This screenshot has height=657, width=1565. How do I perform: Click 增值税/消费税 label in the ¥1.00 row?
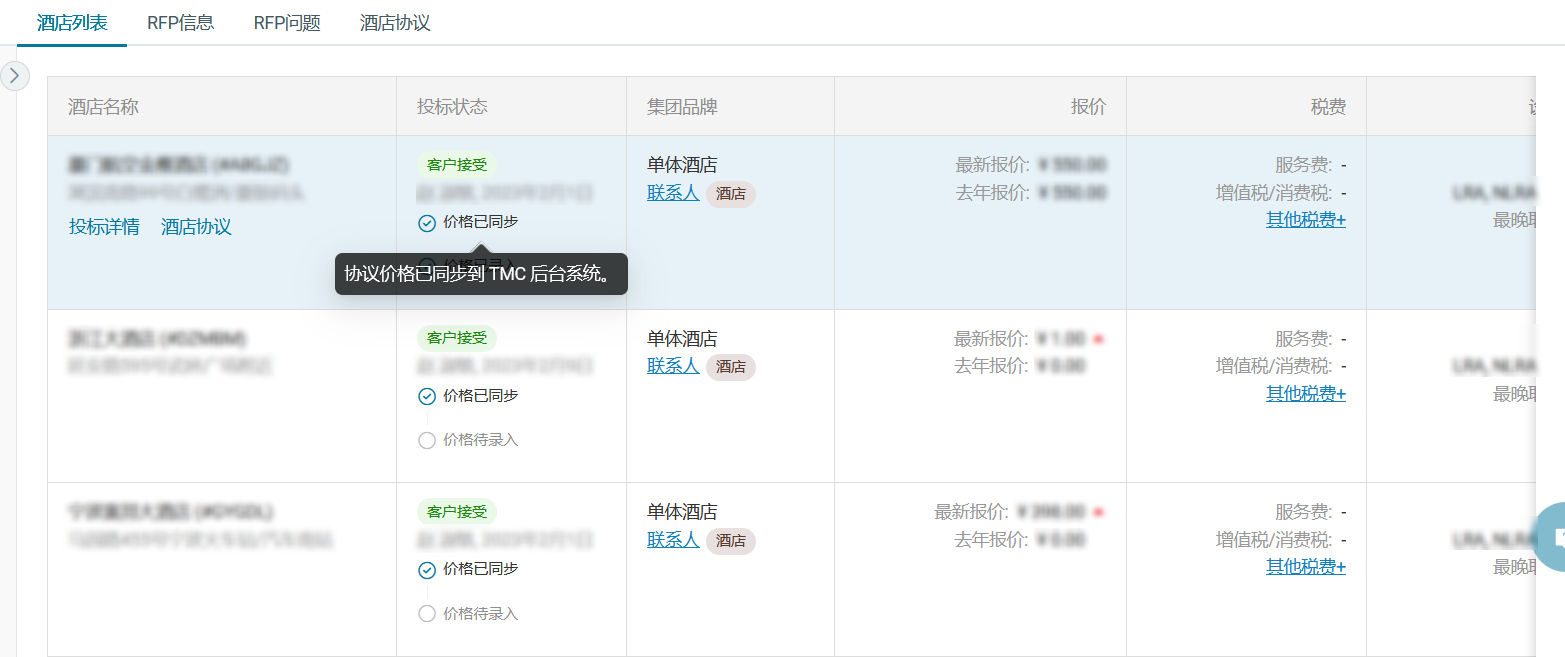pyautogui.click(x=1275, y=366)
